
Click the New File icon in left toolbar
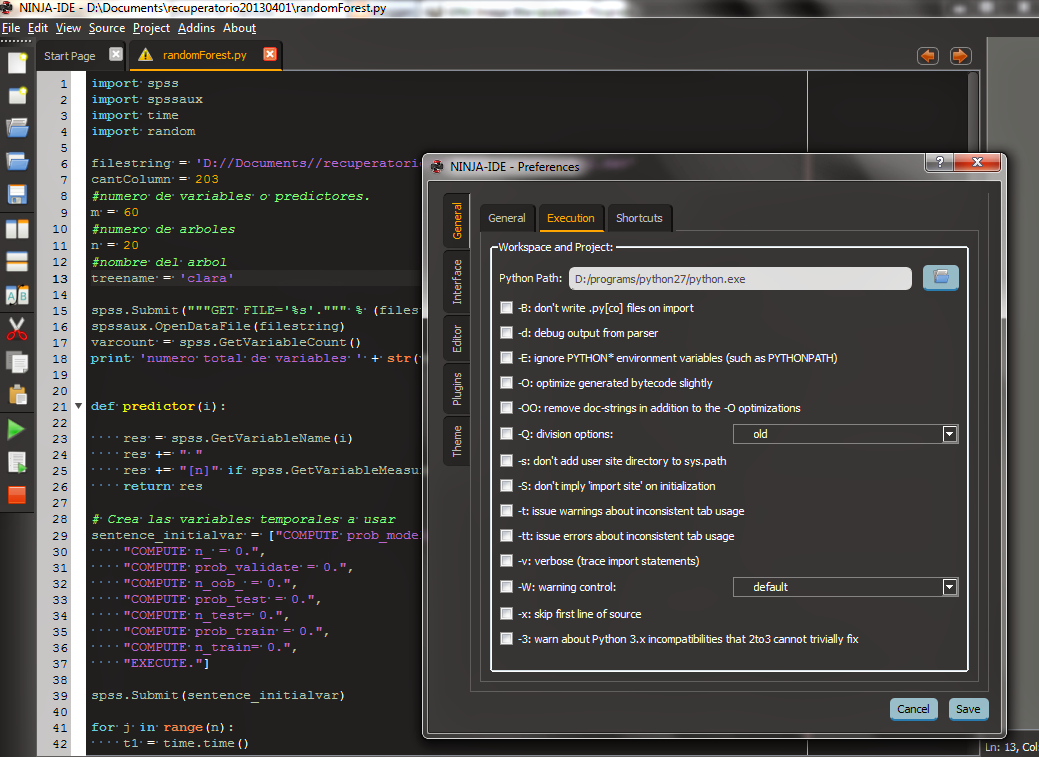coord(17,63)
